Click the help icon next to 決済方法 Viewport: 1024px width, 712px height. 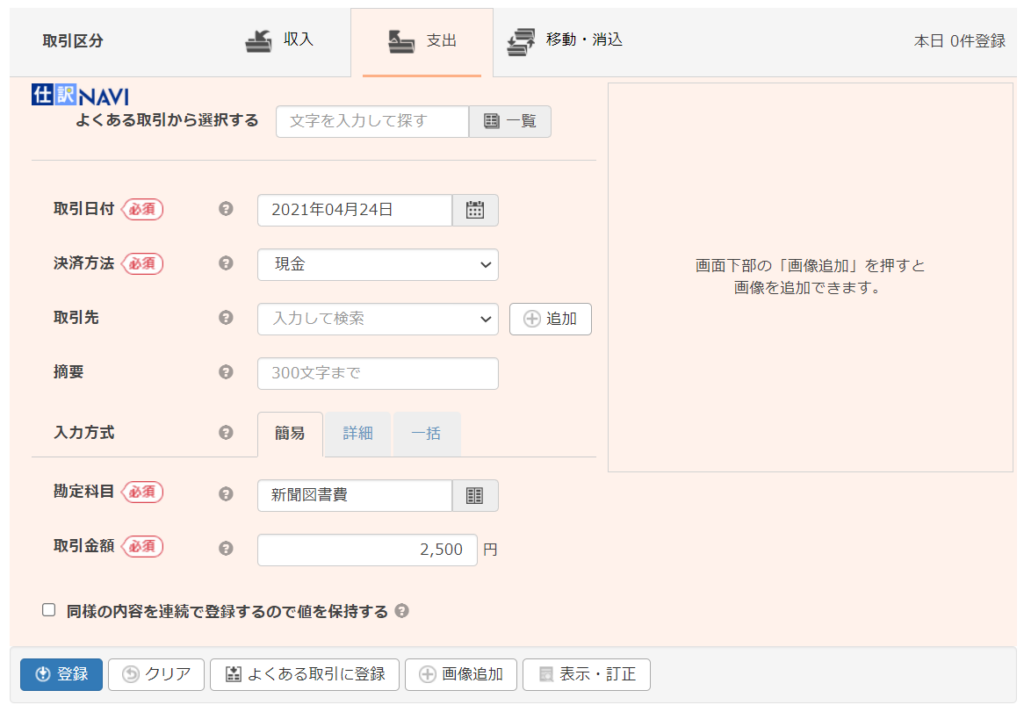226,264
